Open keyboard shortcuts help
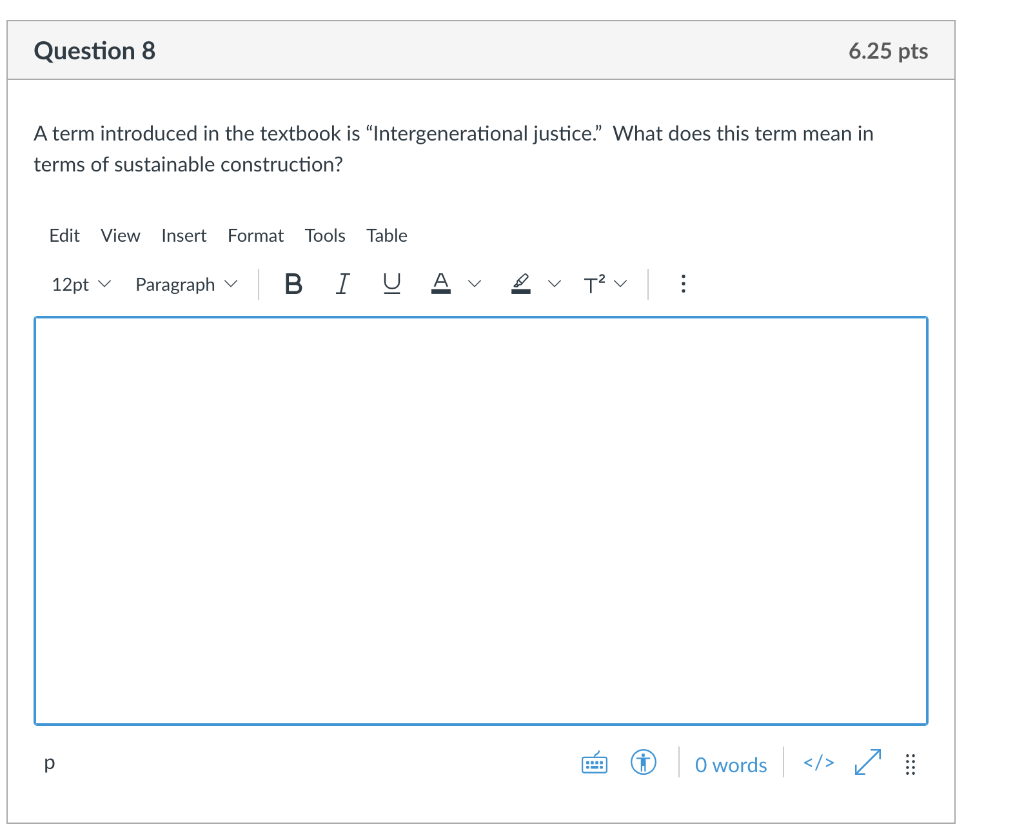The height and width of the screenshot is (838, 1024). (x=594, y=763)
